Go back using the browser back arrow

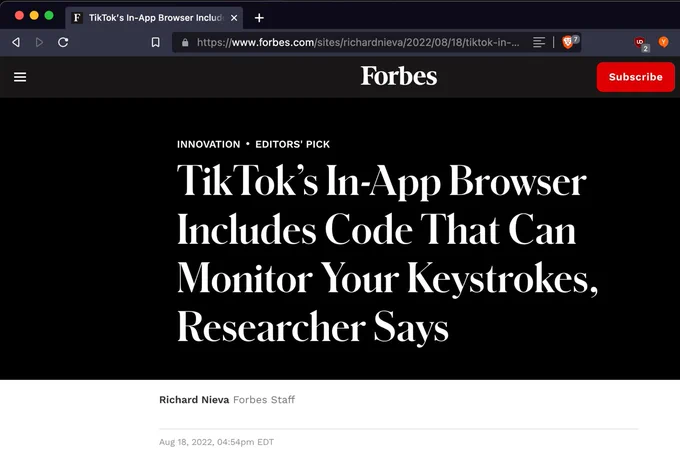[16, 42]
